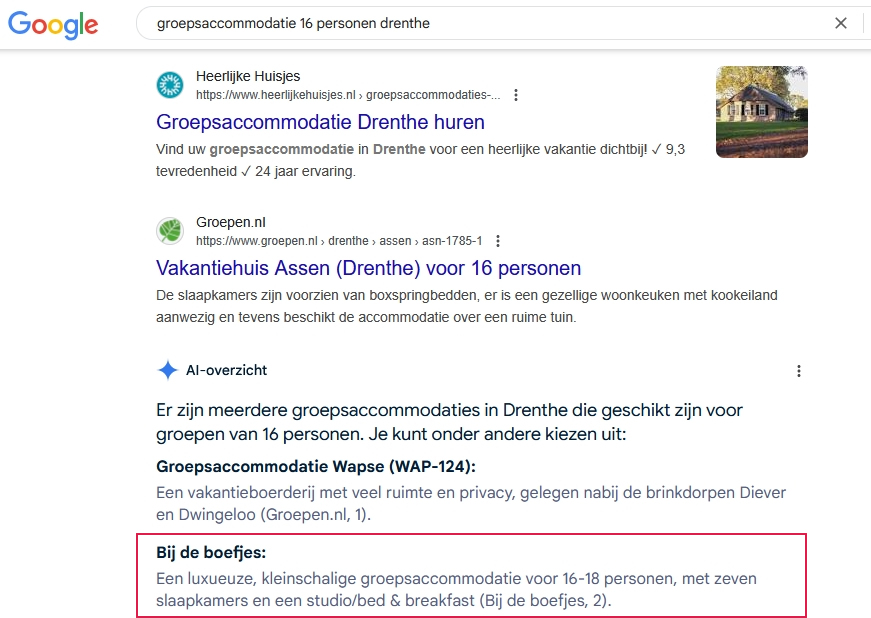Open 'Vakantiehuis Assen (Drenthe) voor 16 personen'
Screen dimensions: 871x618
[x=368, y=268]
